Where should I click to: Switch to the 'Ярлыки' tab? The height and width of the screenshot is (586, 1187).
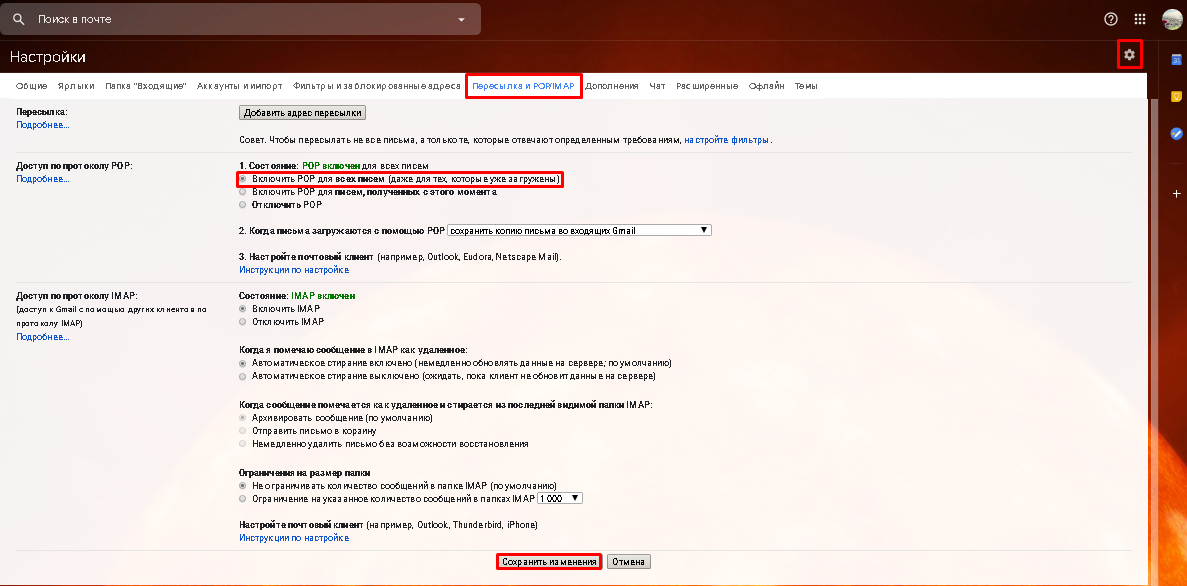76,86
